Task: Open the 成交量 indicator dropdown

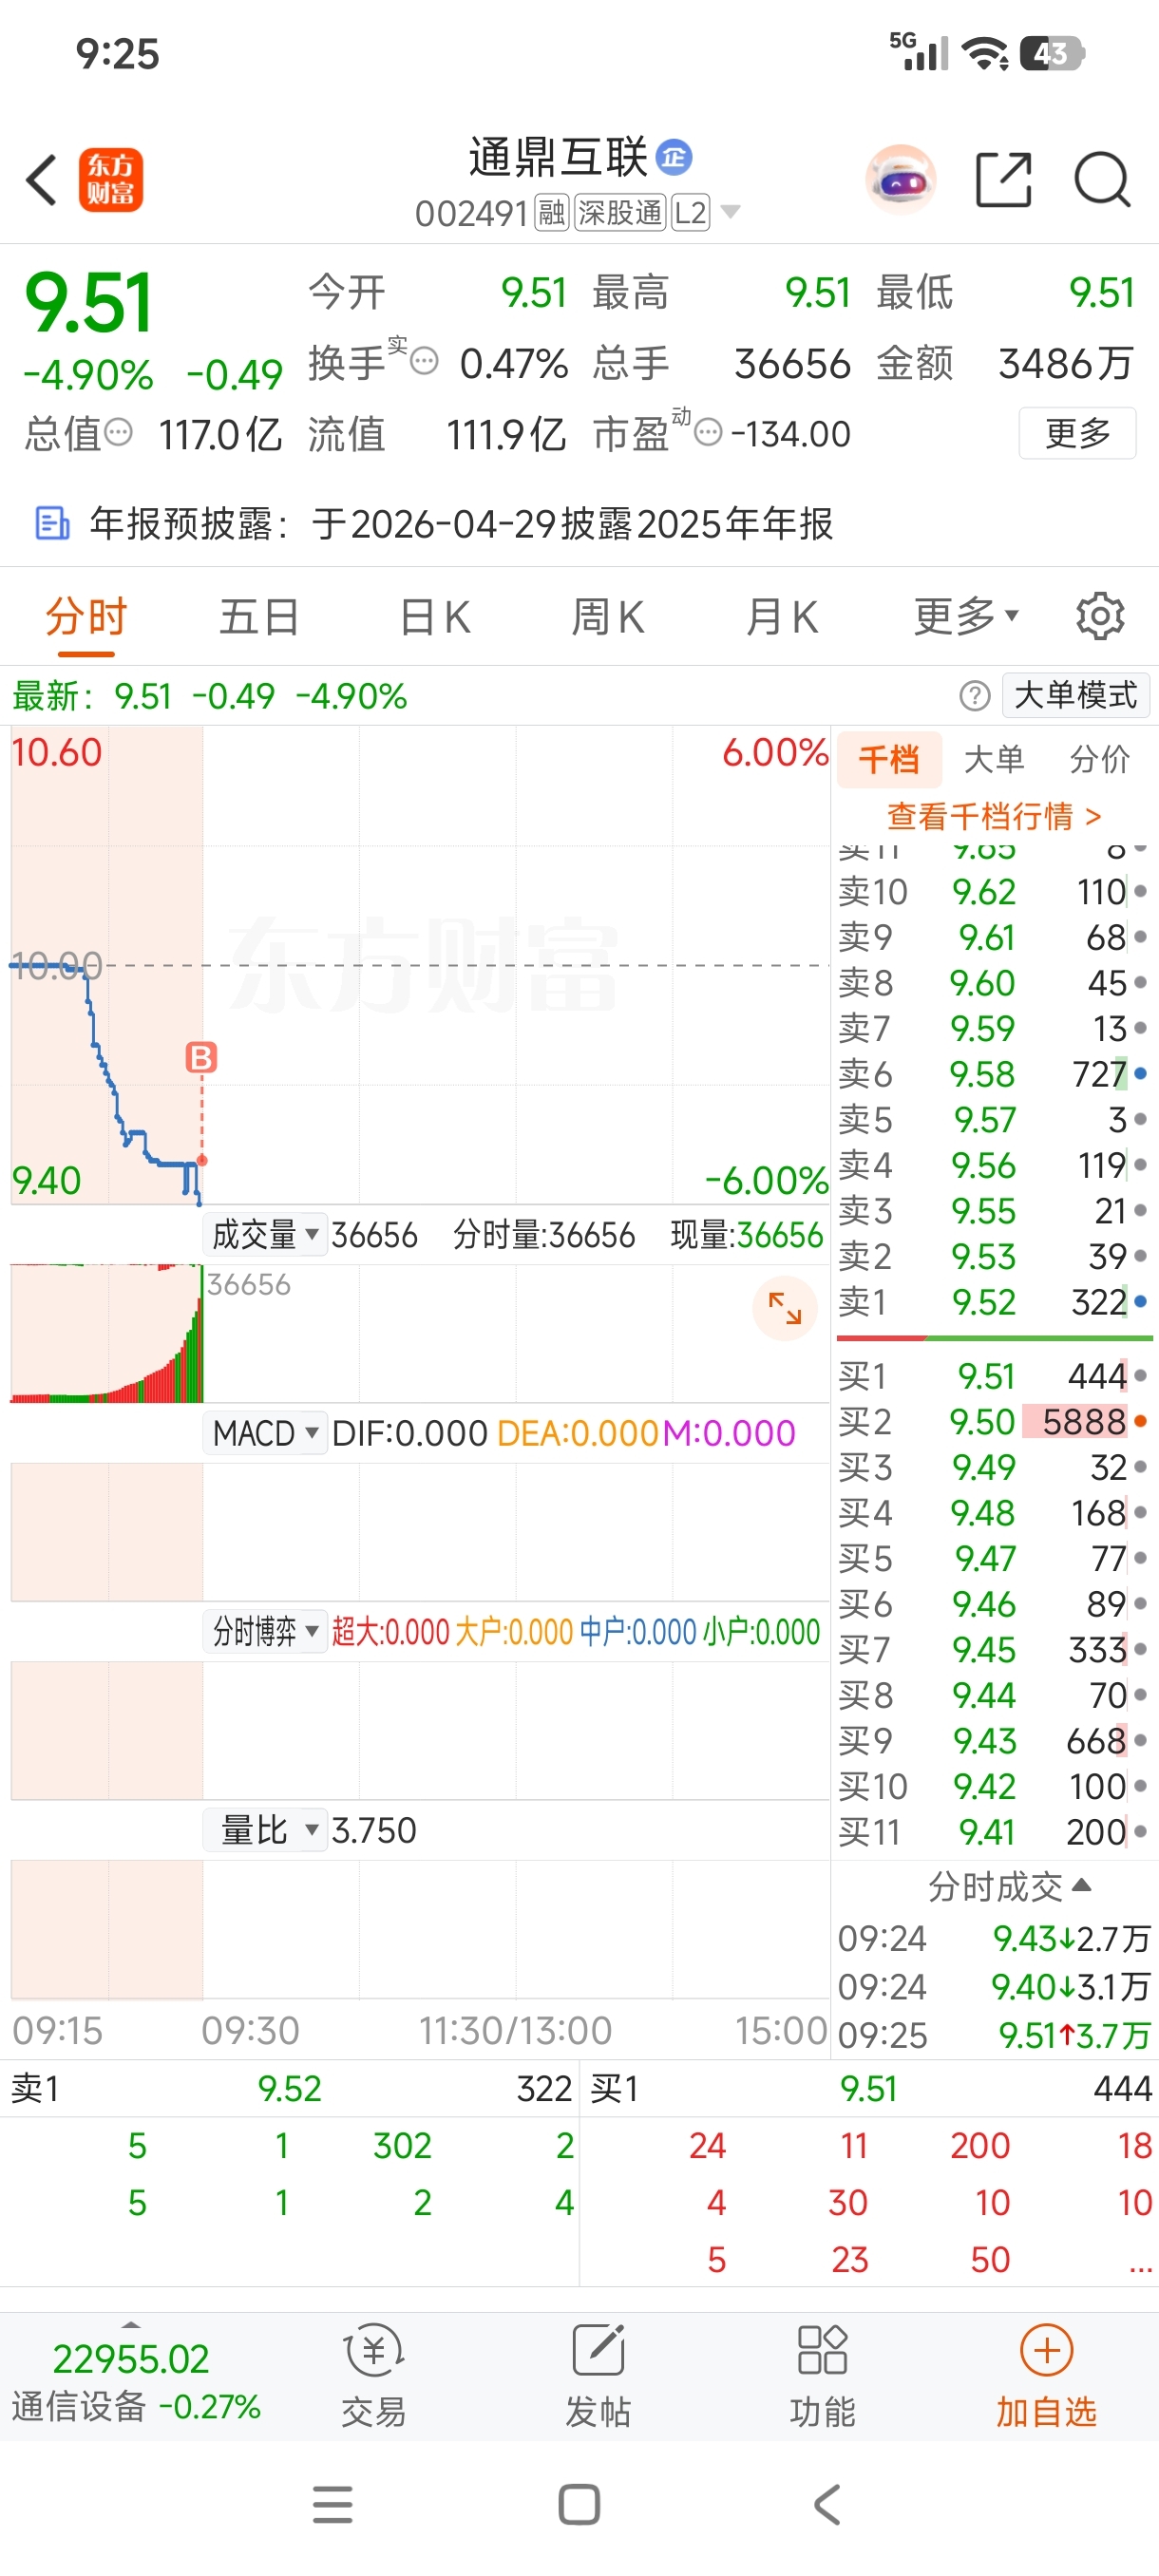Action: (265, 1235)
